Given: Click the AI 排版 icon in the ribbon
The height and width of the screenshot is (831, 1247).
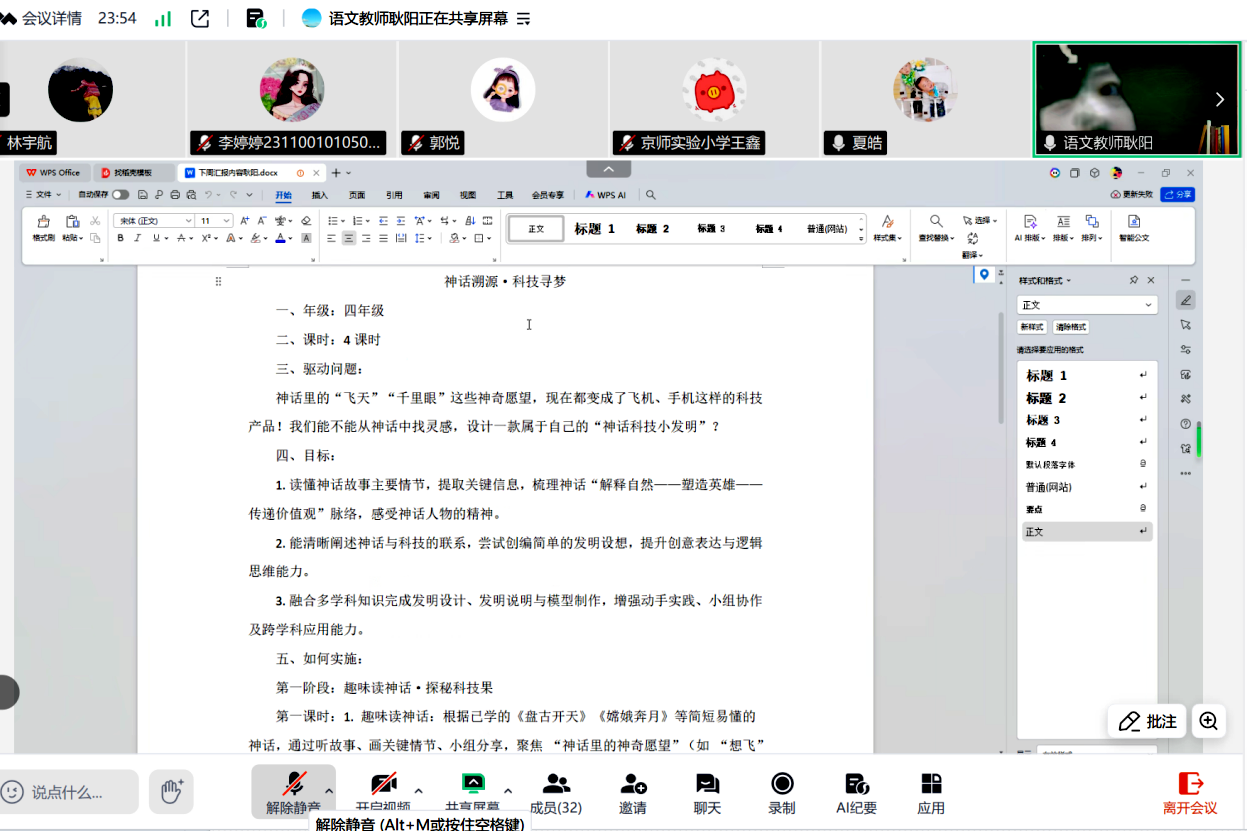Looking at the screenshot, I should point(1030,223).
